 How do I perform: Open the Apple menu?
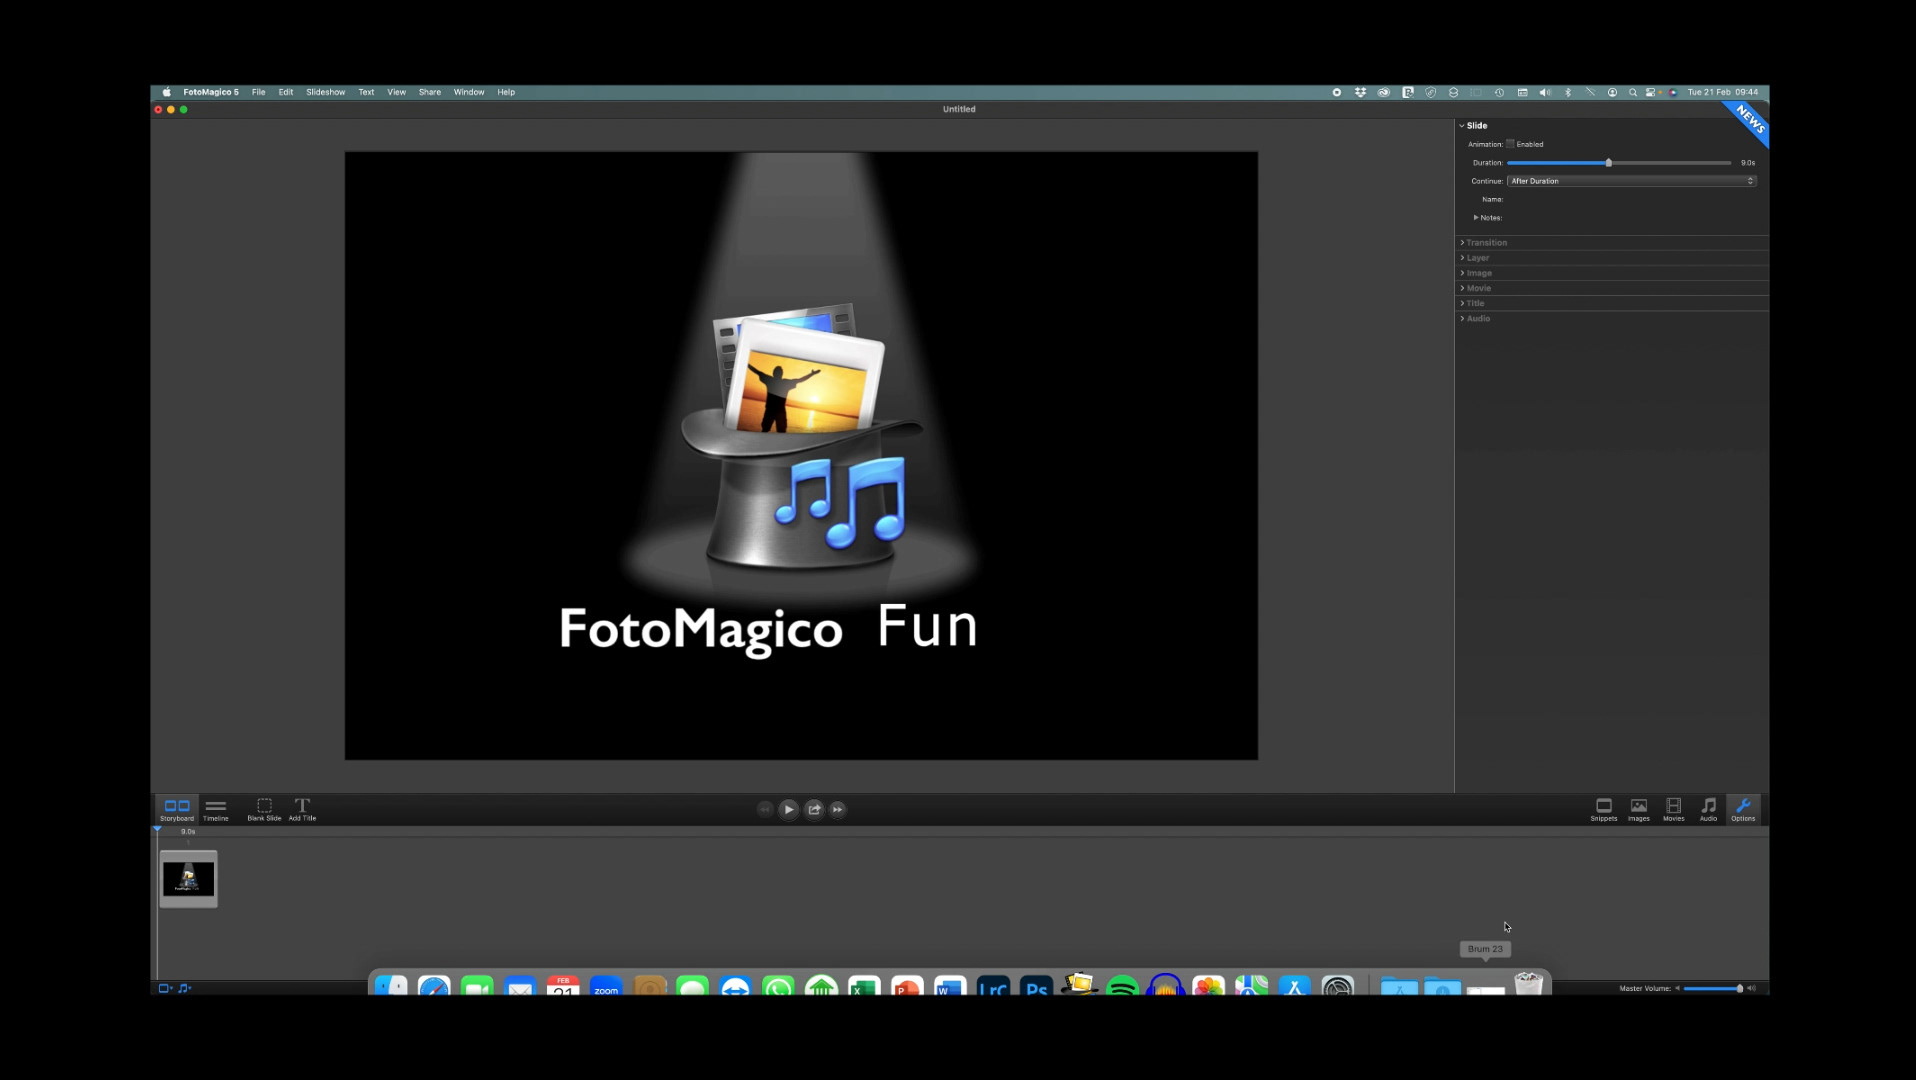(166, 92)
